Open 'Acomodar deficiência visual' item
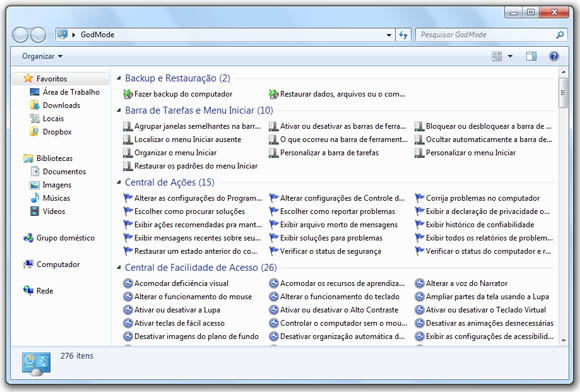The width and height of the screenshot is (580, 392). tap(176, 283)
